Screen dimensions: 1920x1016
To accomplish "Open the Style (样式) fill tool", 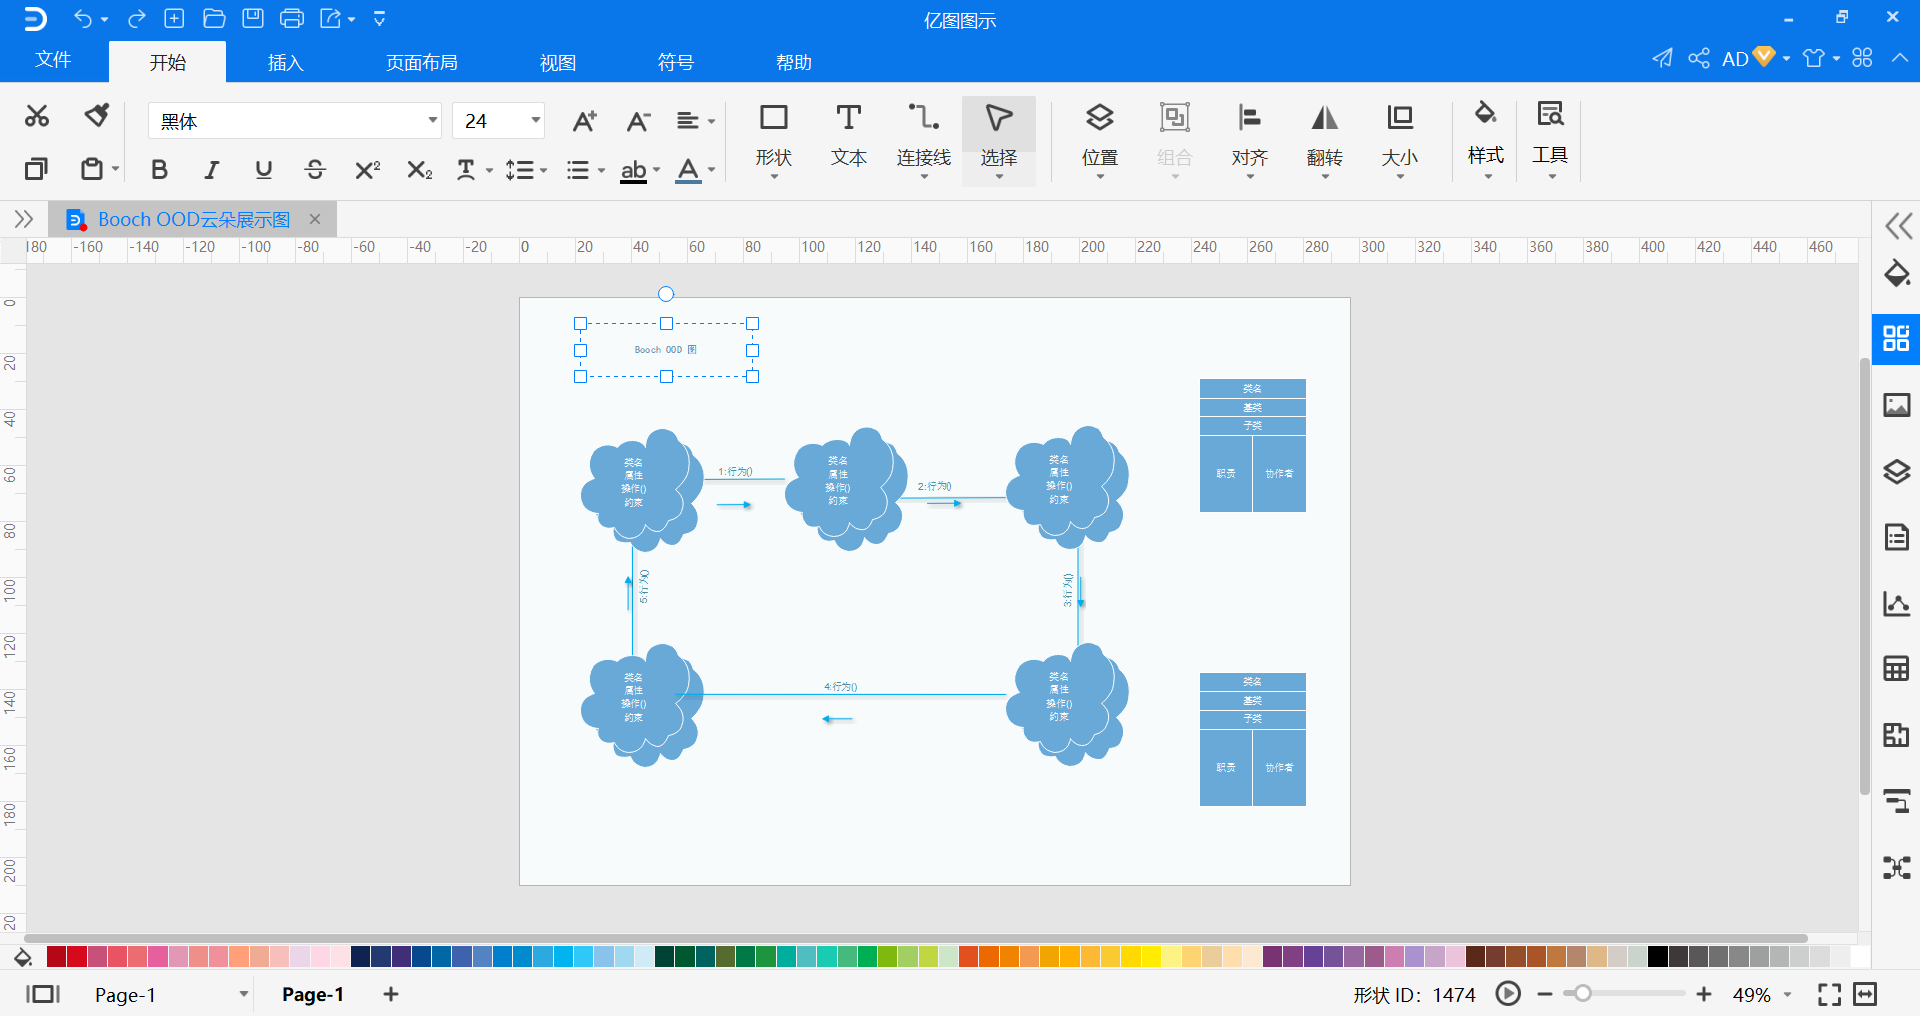I will pos(1486,138).
